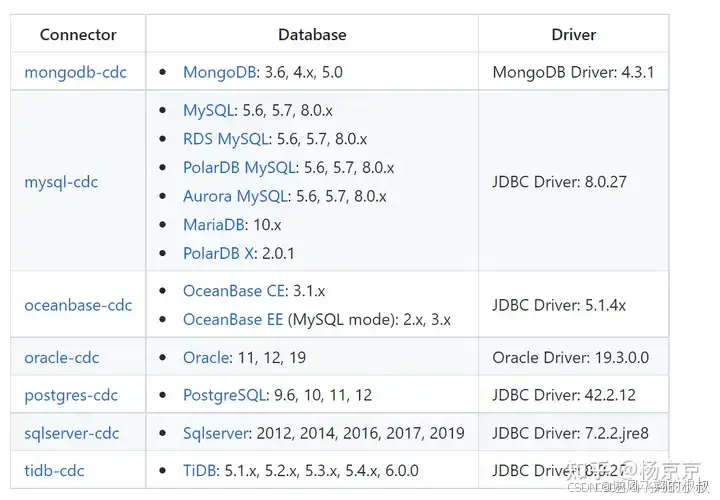
Task: Select the text JDBC Driver: 7.2.2.jre8
Action: 571,433
